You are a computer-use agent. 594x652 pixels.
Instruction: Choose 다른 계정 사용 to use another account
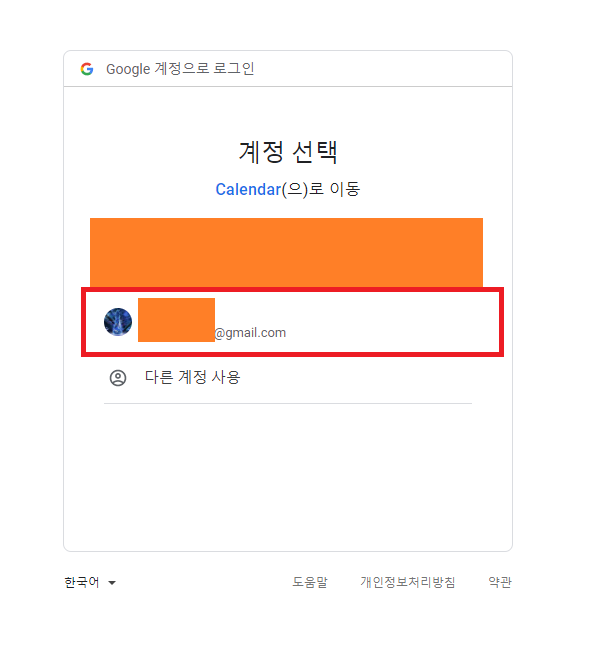tap(288, 378)
